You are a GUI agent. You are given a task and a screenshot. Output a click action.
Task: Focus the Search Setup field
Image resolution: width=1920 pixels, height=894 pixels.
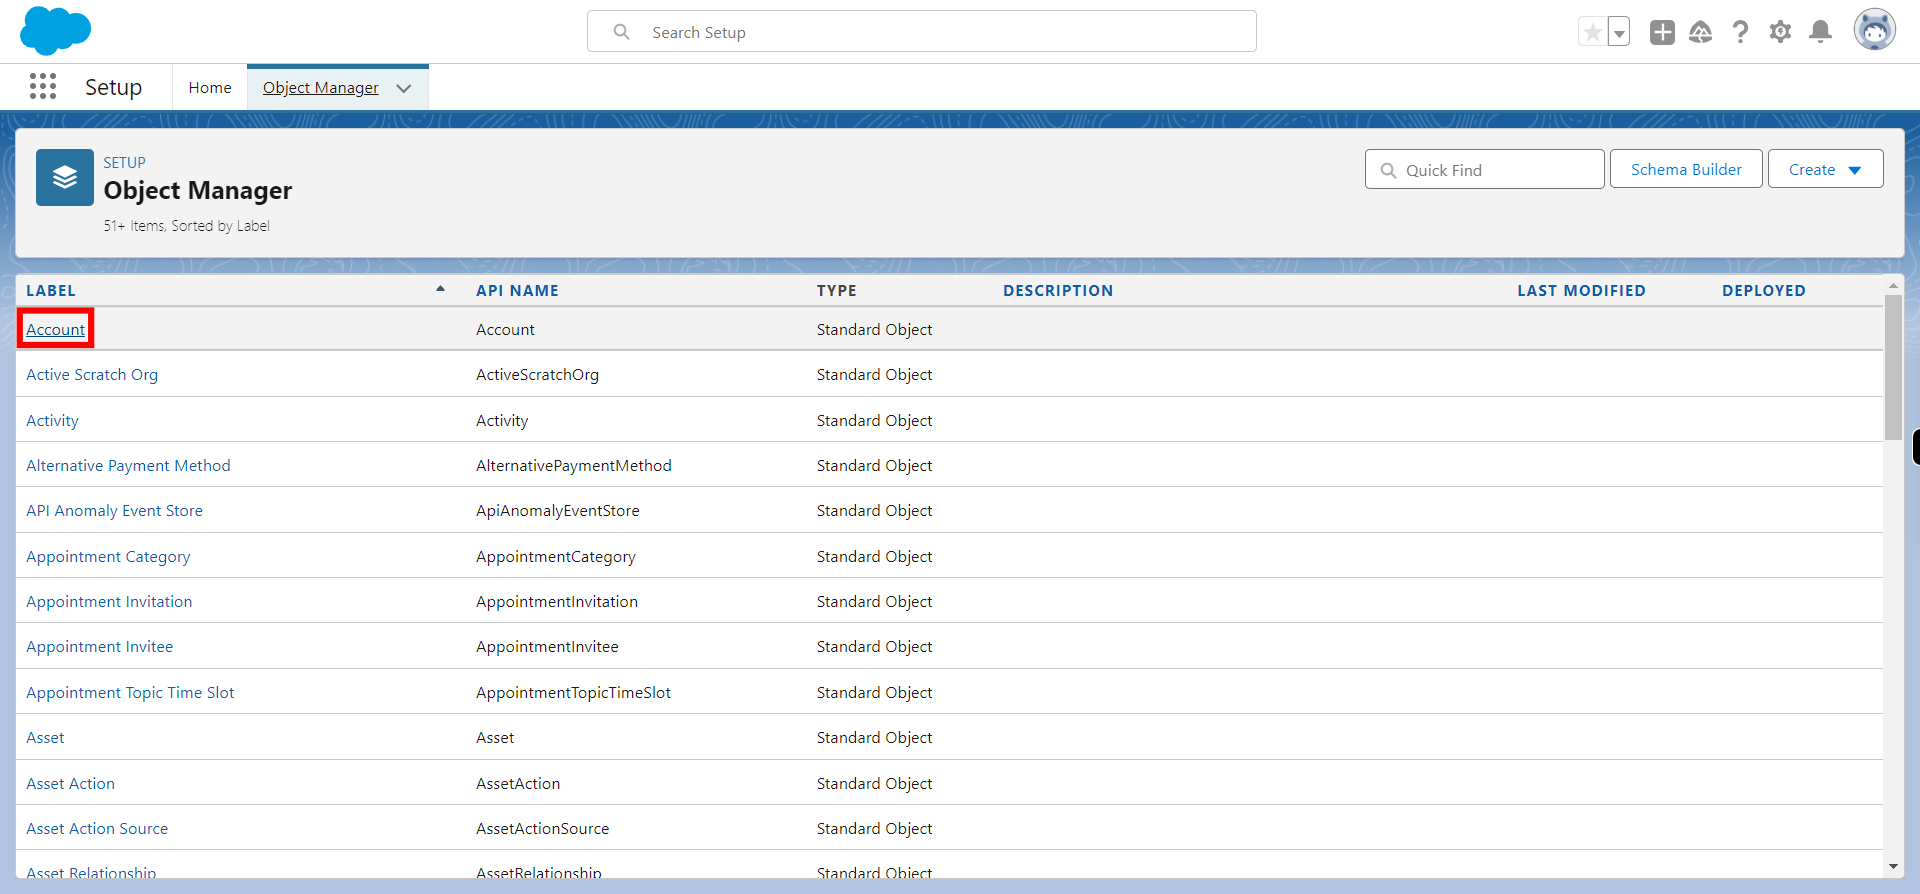click(921, 32)
